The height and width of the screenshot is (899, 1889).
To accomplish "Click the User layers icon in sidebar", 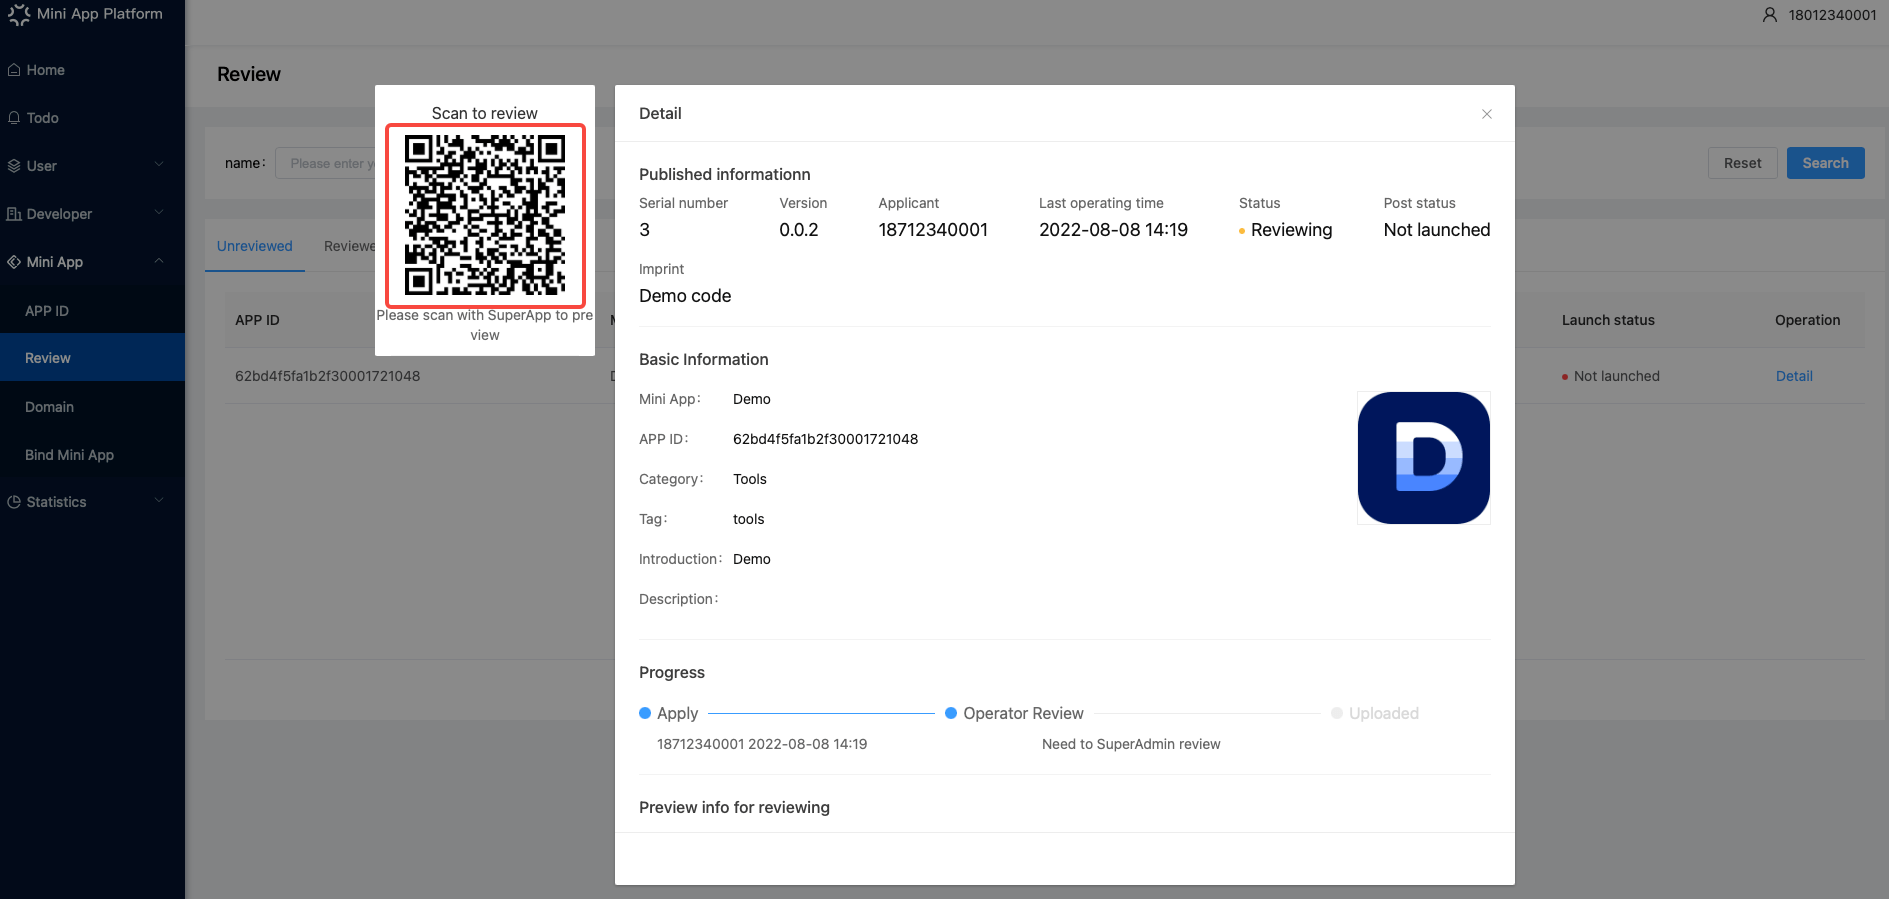I will pyautogui.click(x=14, y=166).
